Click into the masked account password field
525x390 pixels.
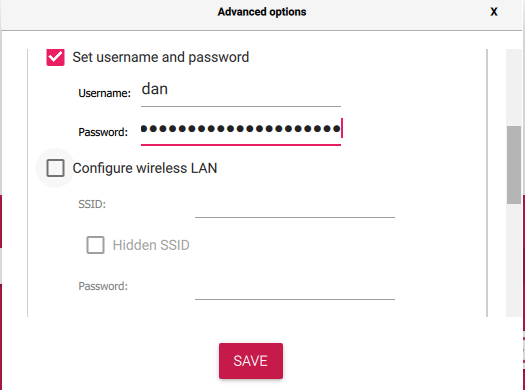click(241, 131)
